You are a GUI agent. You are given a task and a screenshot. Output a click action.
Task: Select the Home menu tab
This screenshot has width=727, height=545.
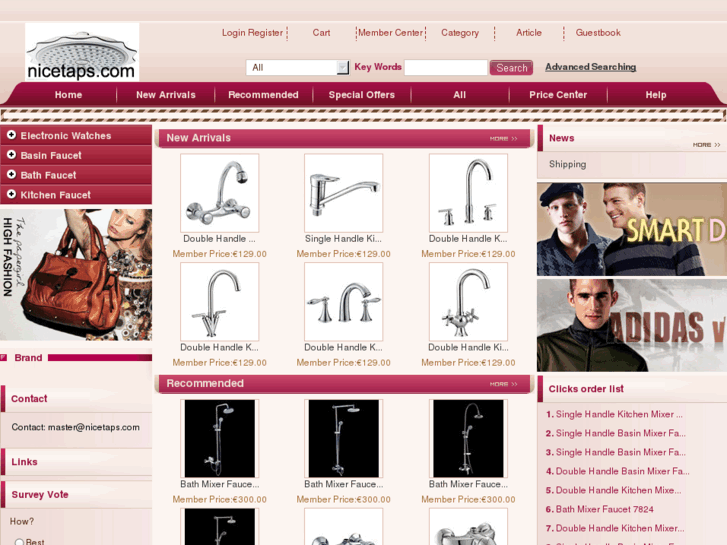[68, 95]
